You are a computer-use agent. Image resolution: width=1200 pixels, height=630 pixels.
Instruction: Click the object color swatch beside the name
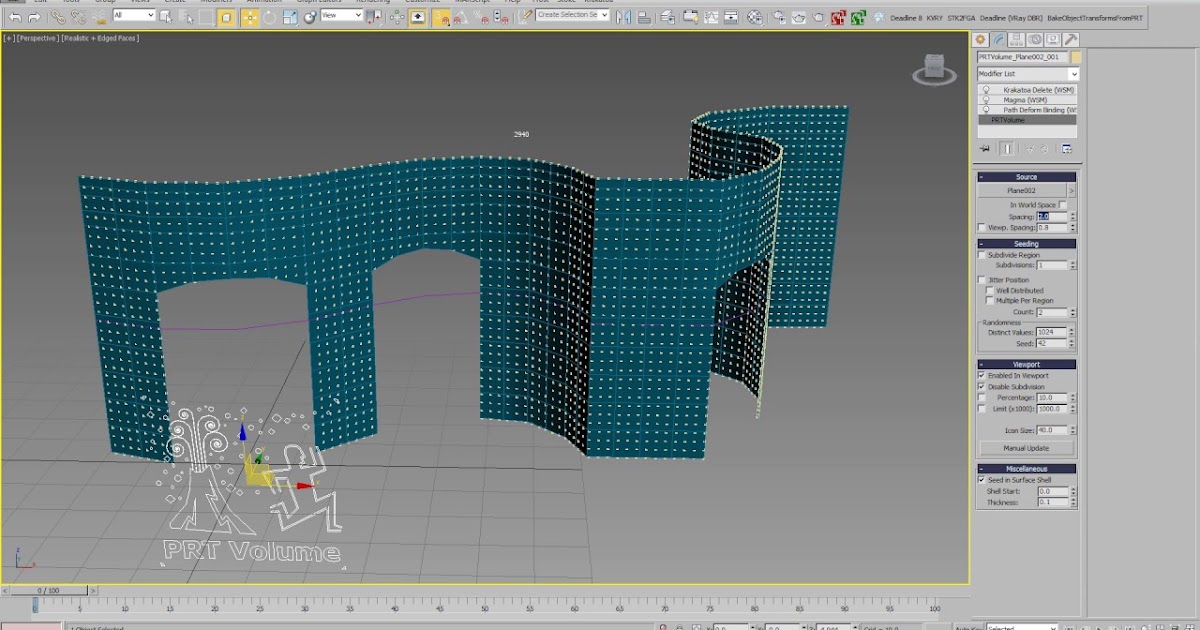click(1075, 57)
